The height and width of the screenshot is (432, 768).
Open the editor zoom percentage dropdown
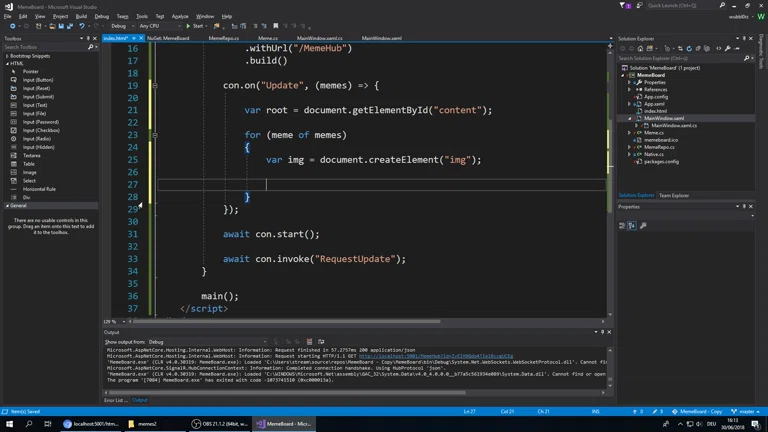click(x=123, y=322)
